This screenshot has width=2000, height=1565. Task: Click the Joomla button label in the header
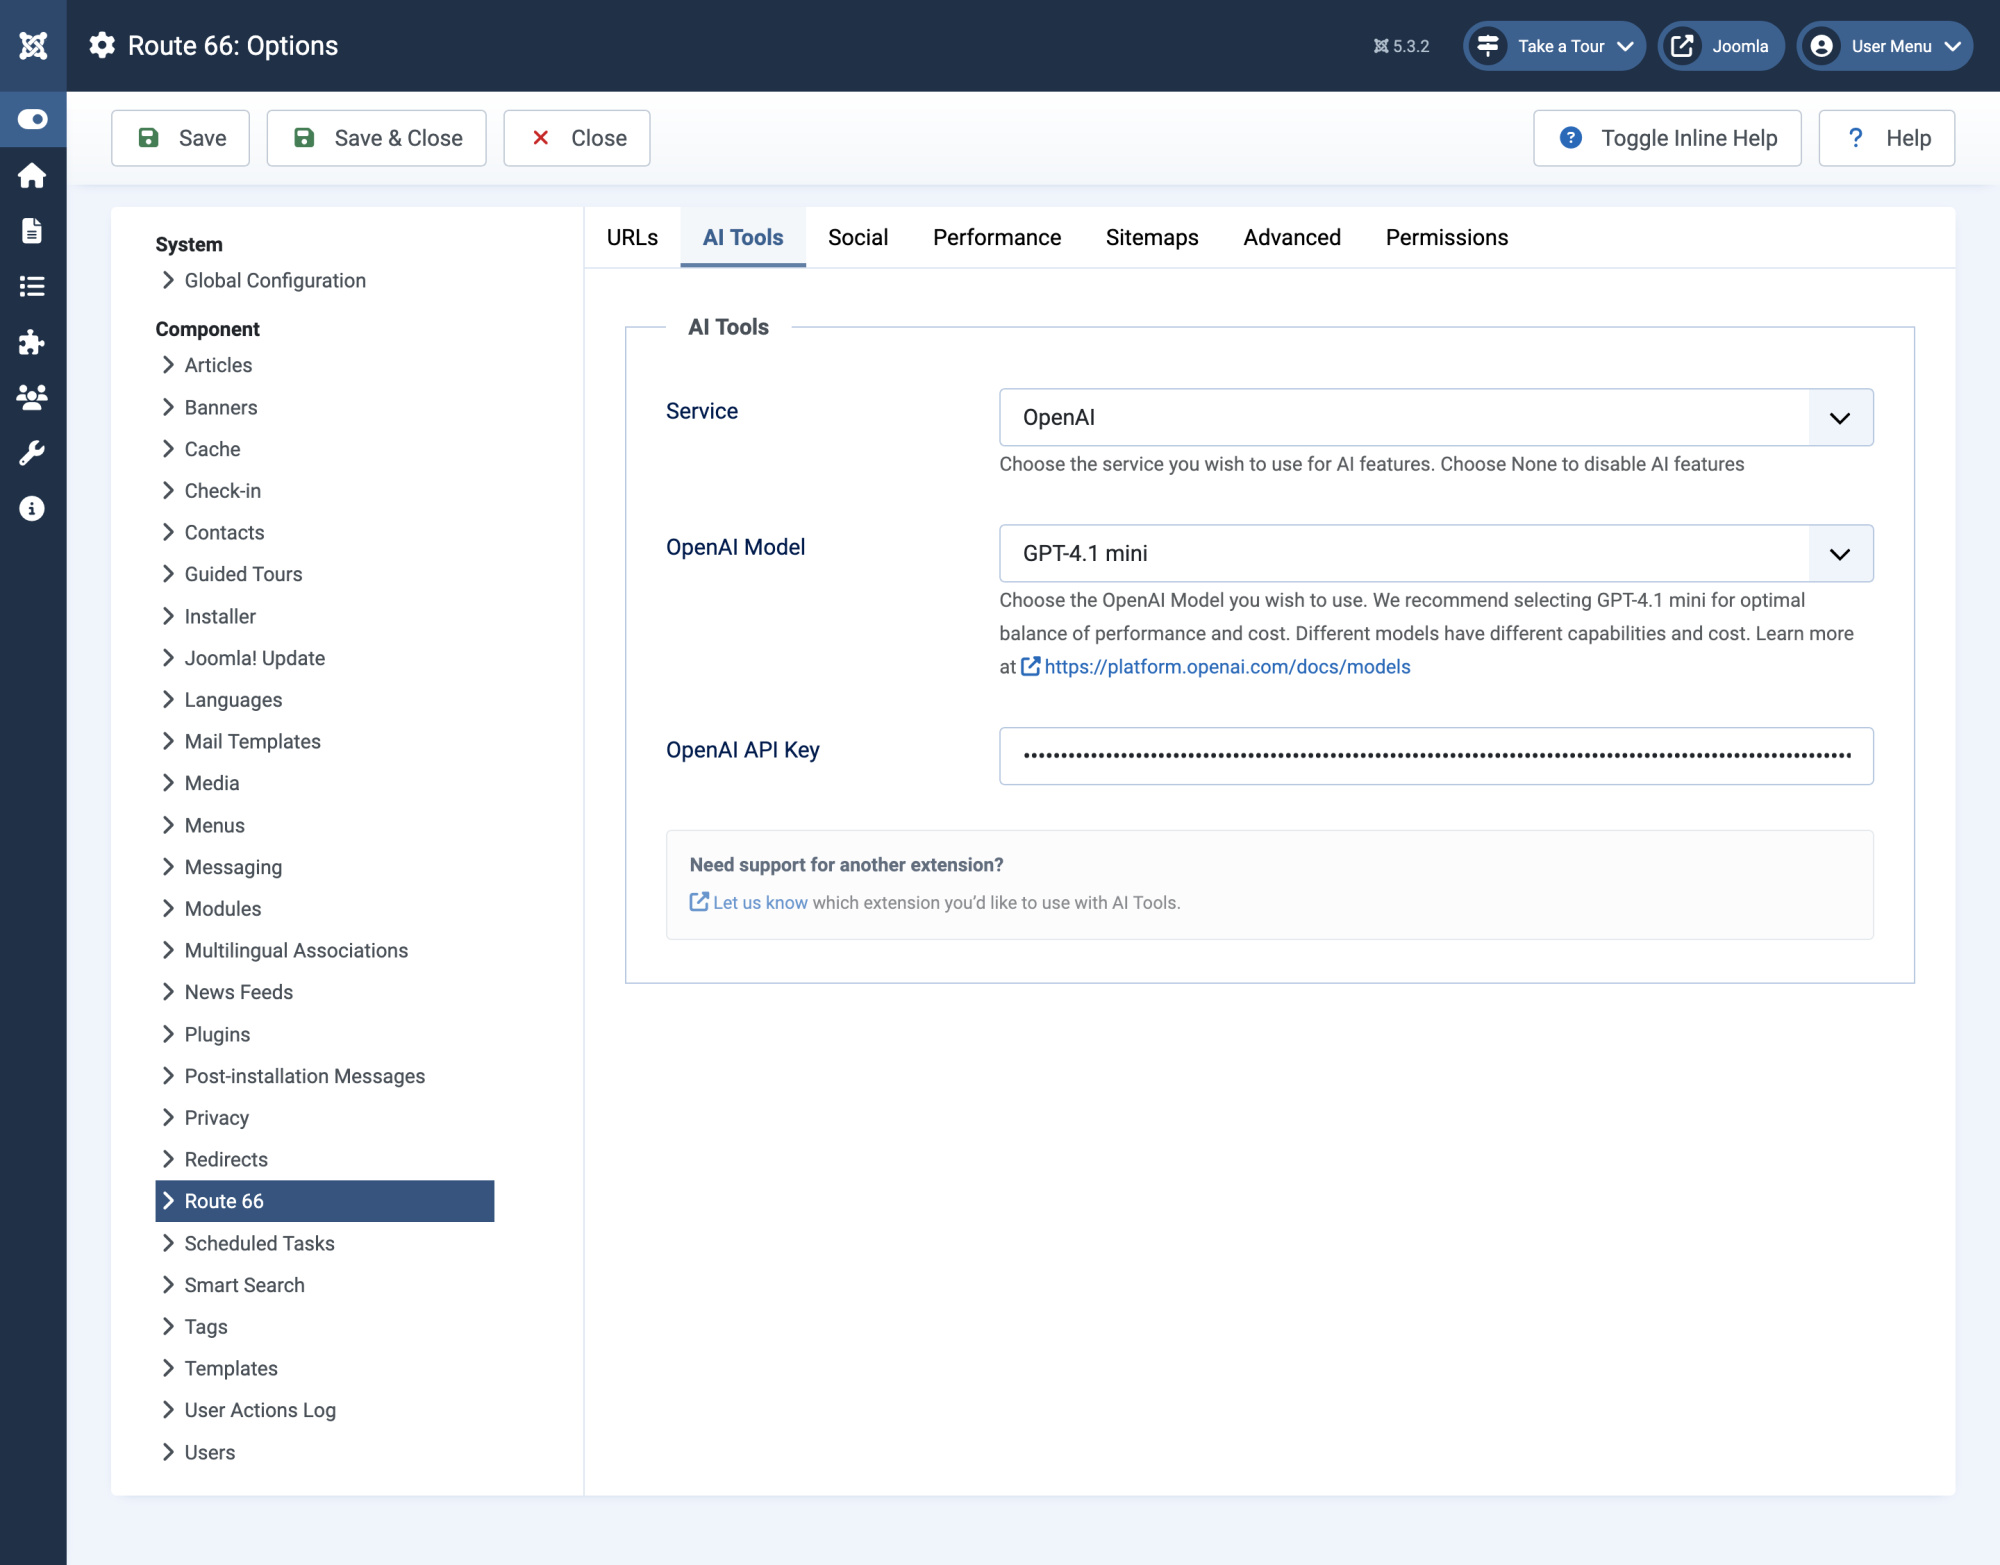(1740, 46)
